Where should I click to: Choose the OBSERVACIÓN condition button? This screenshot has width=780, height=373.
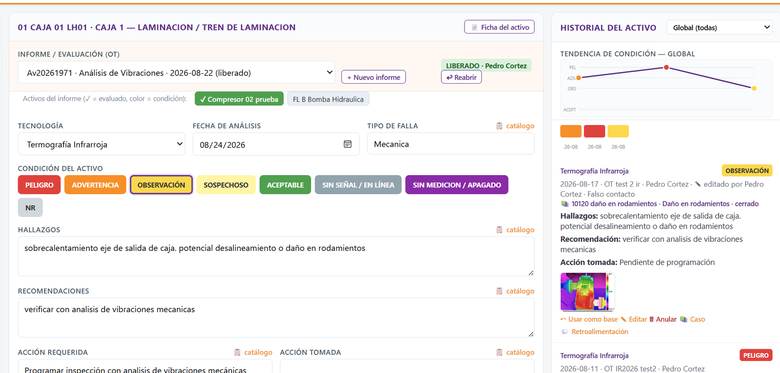pyautogui.click(x=161, y=185)
